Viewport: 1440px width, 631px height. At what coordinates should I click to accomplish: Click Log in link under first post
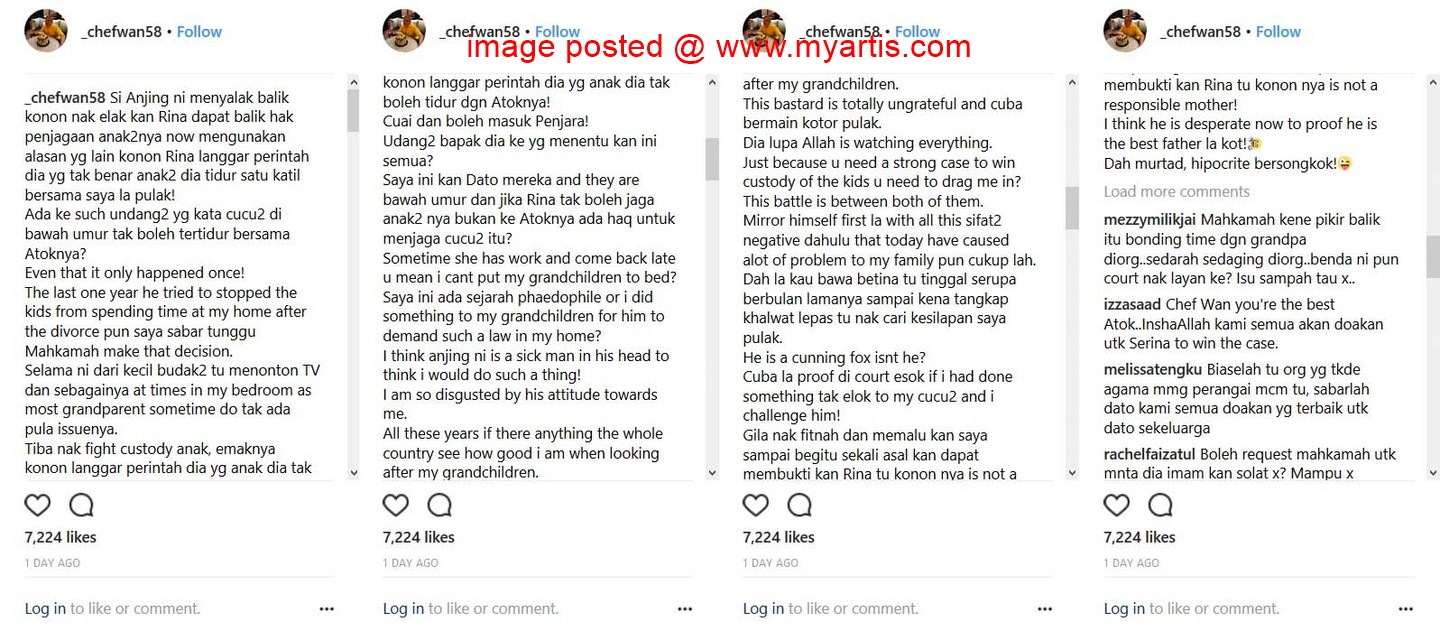click(x=45, y=608)
